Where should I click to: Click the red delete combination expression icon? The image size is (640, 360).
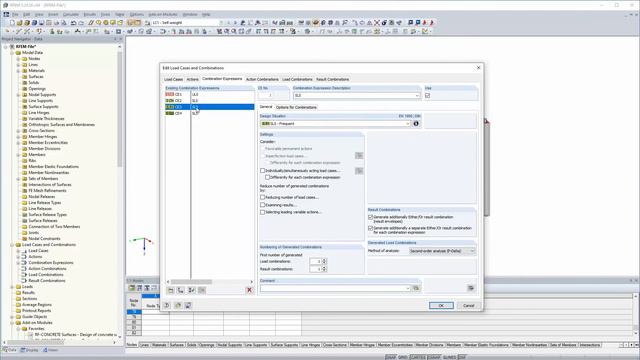pyautogui.click(x=249, y=290)
